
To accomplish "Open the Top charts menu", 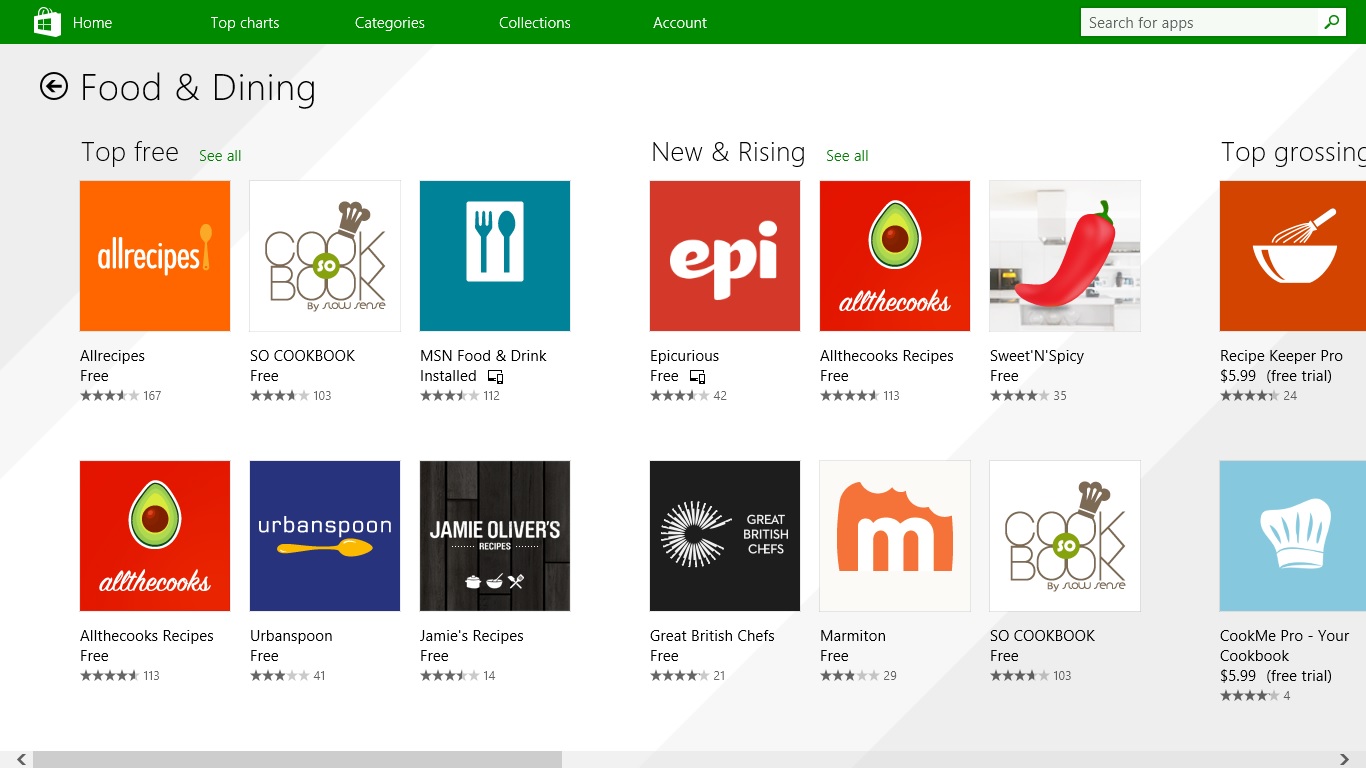I will (x=245, y=22).
